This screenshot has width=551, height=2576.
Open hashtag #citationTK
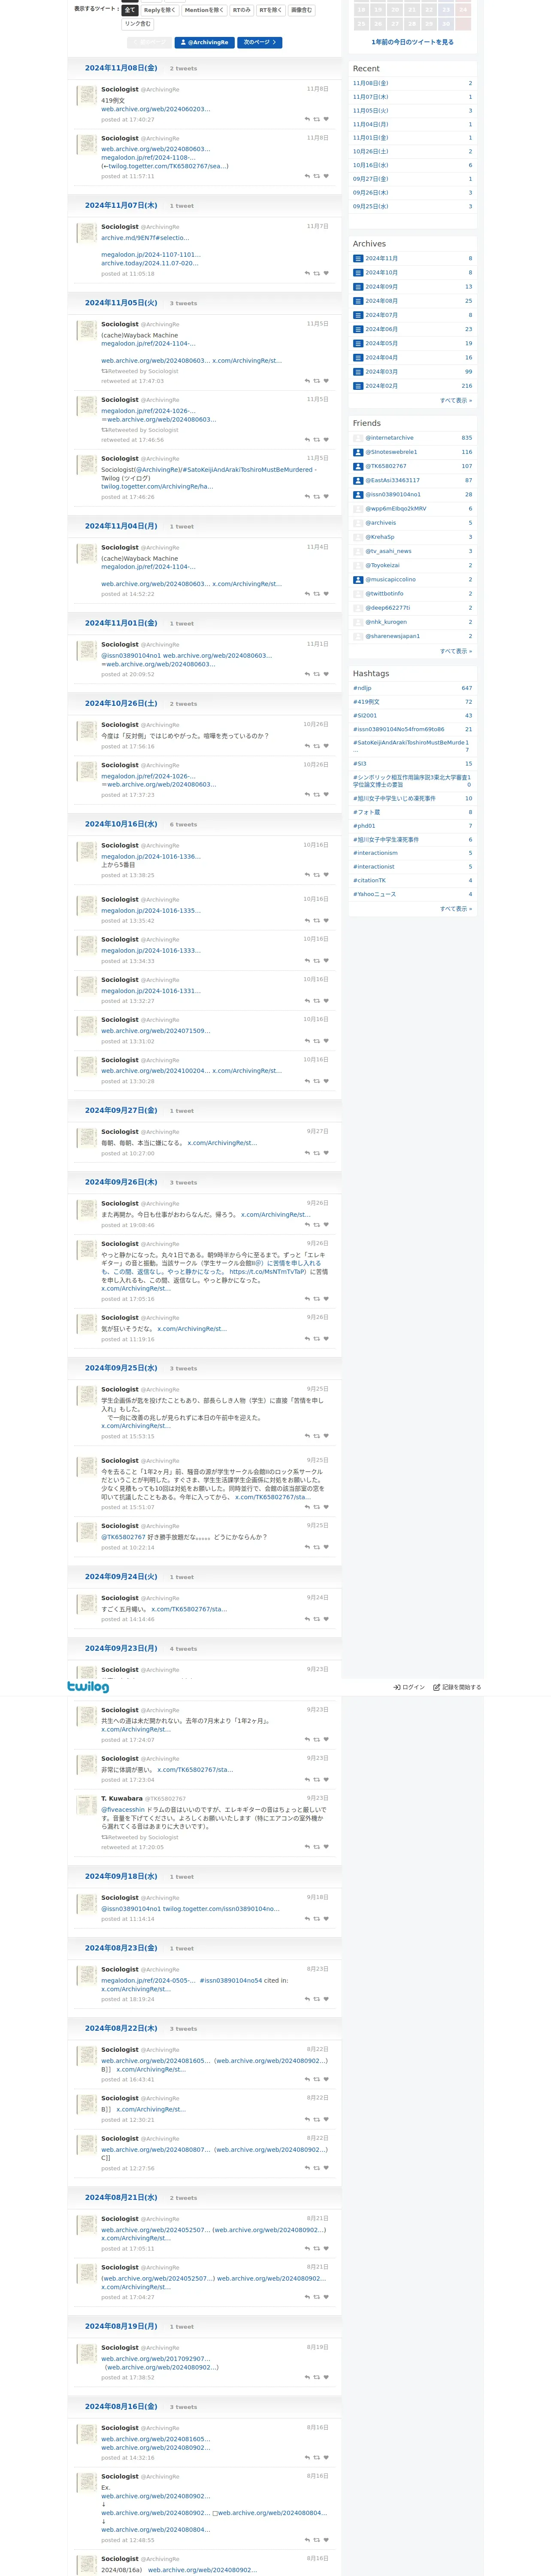[370, 881]
